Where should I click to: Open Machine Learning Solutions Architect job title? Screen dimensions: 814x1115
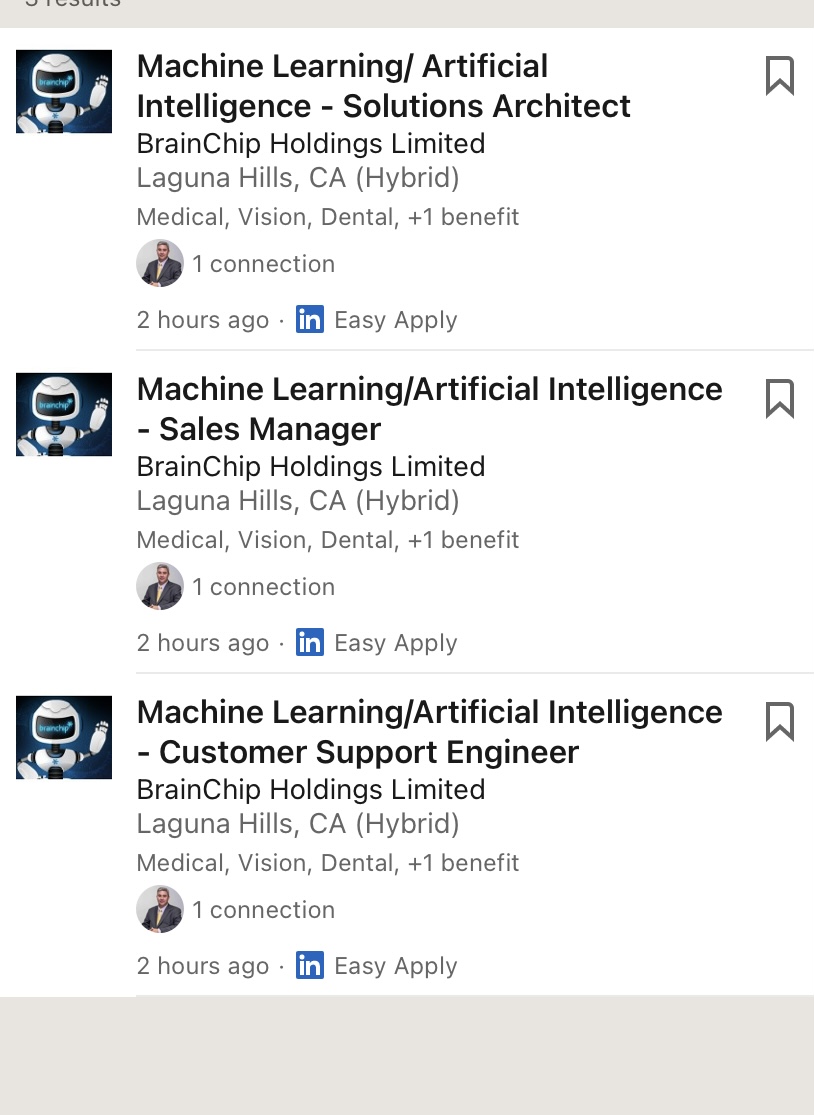pyautogui.click(x=383, y=86)
